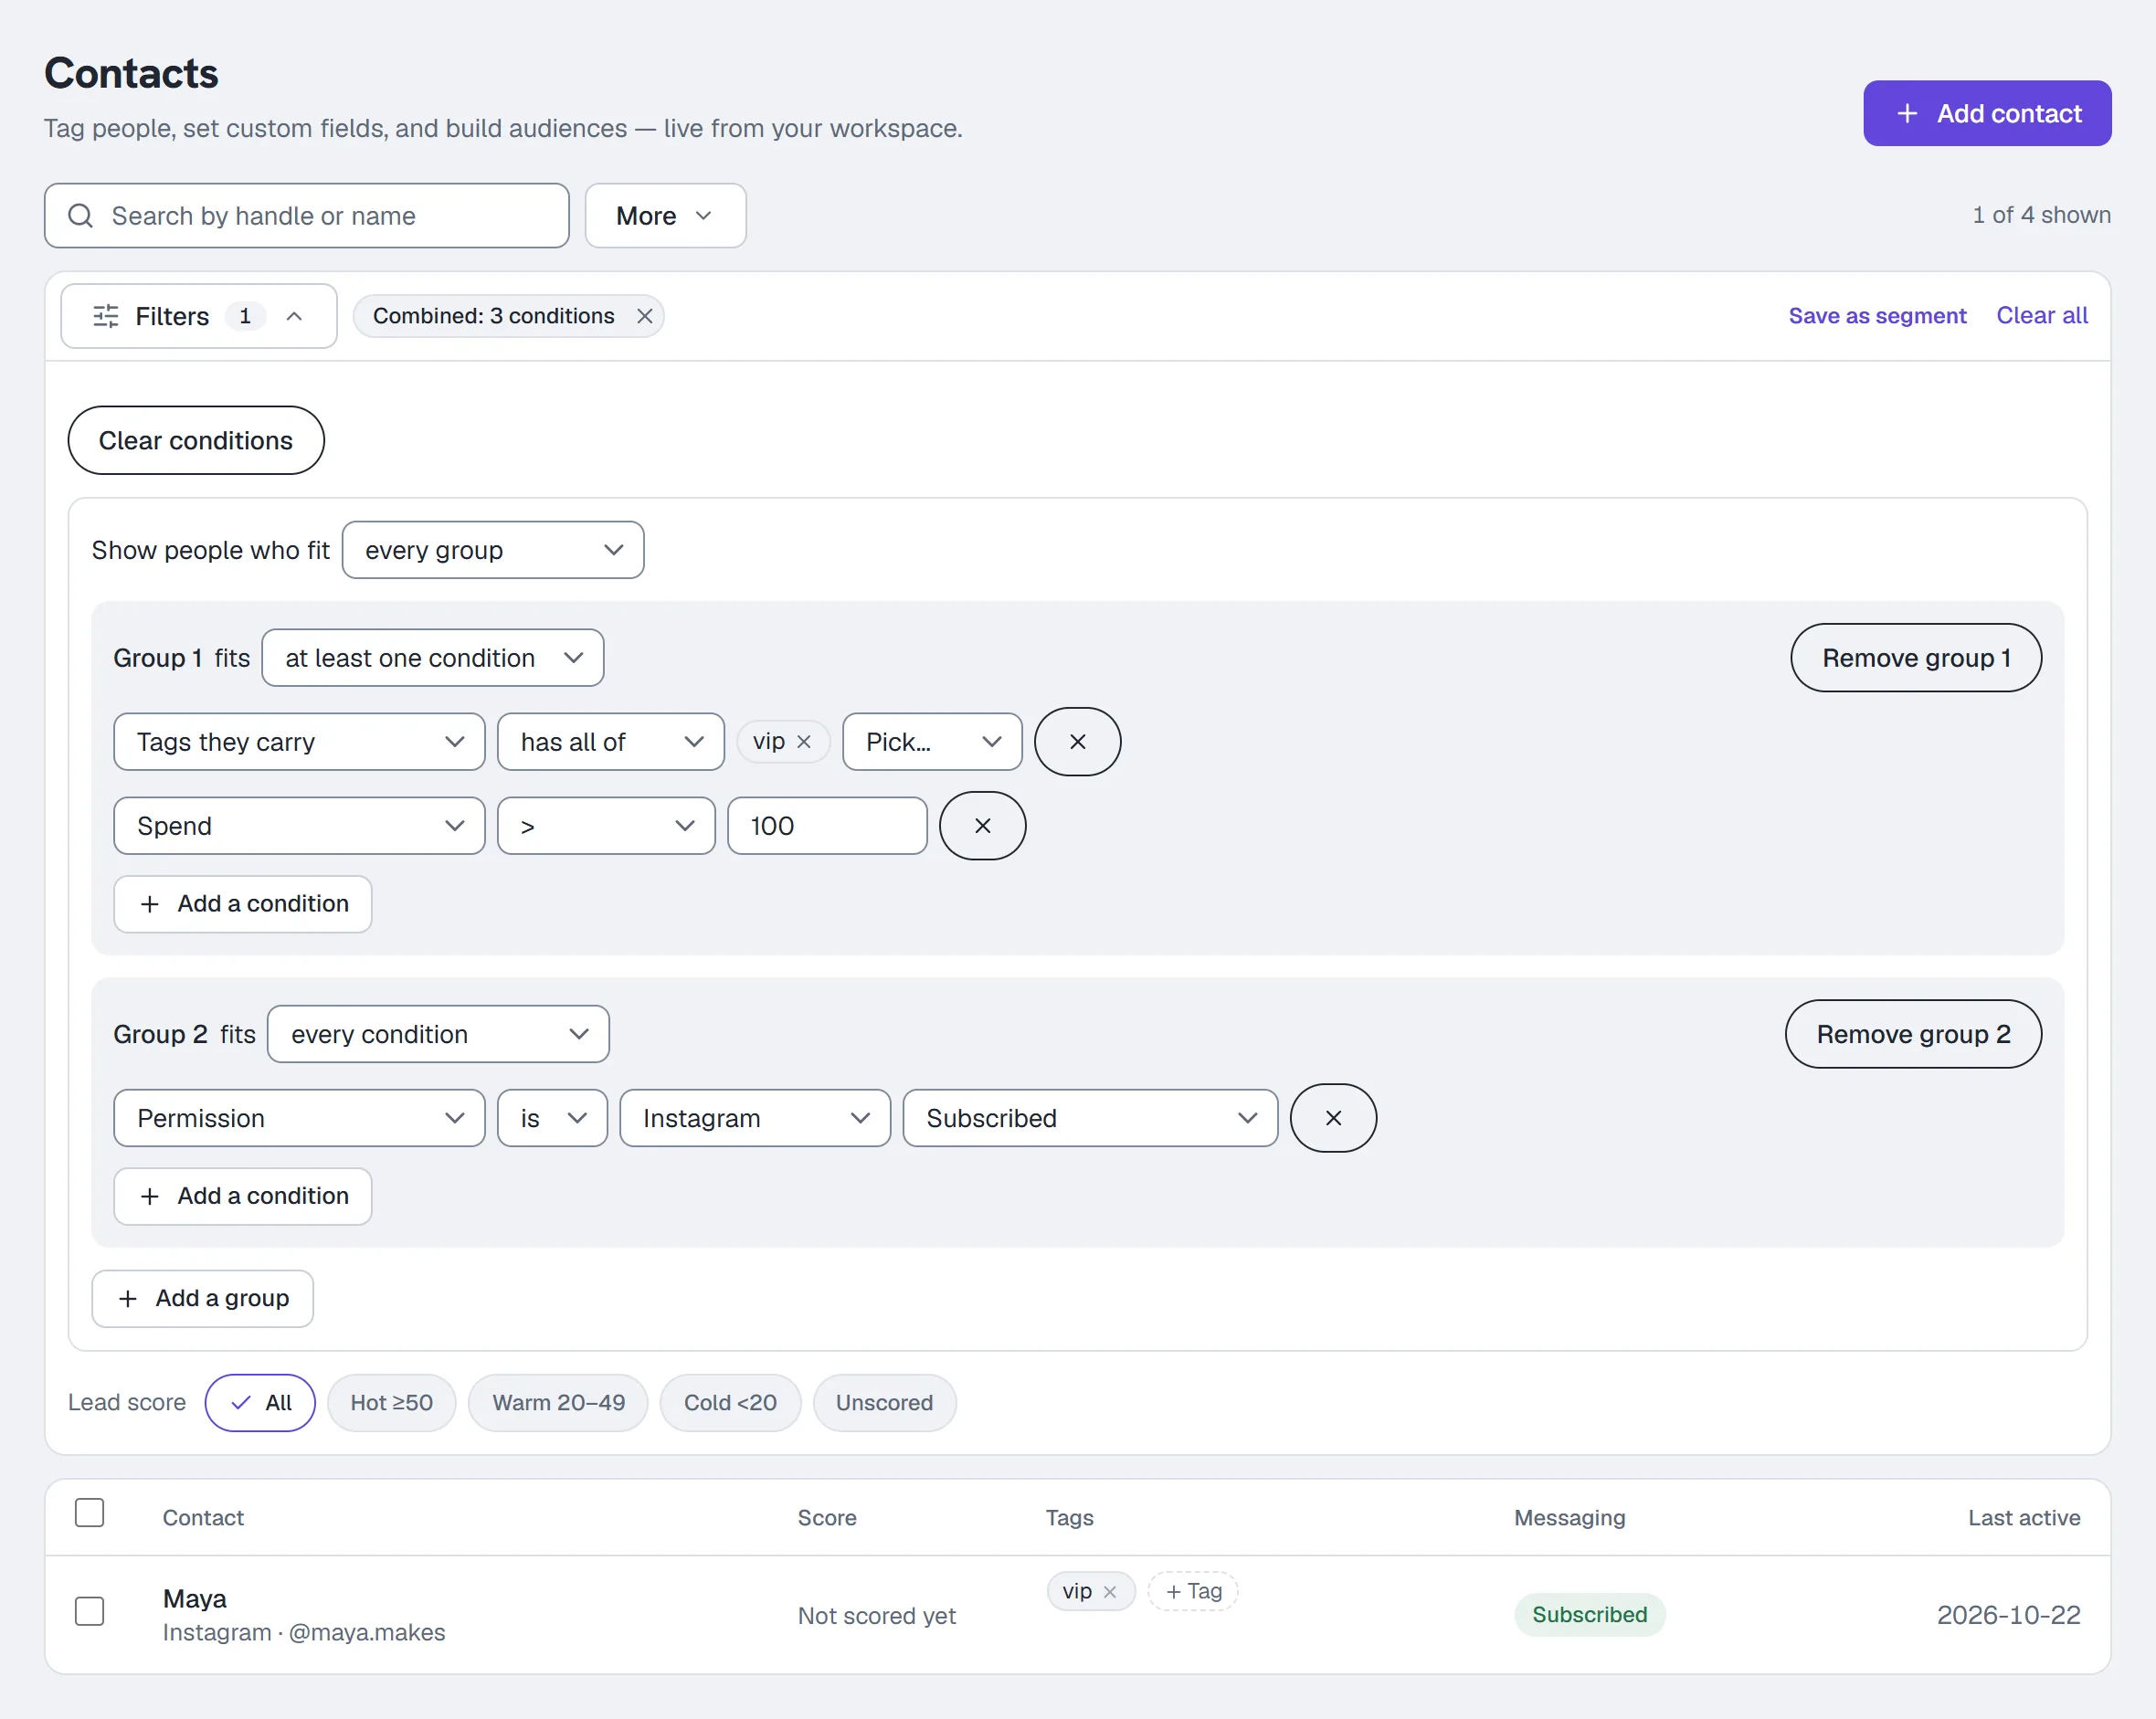Click Save as segment link

(x=1877, y=315)
